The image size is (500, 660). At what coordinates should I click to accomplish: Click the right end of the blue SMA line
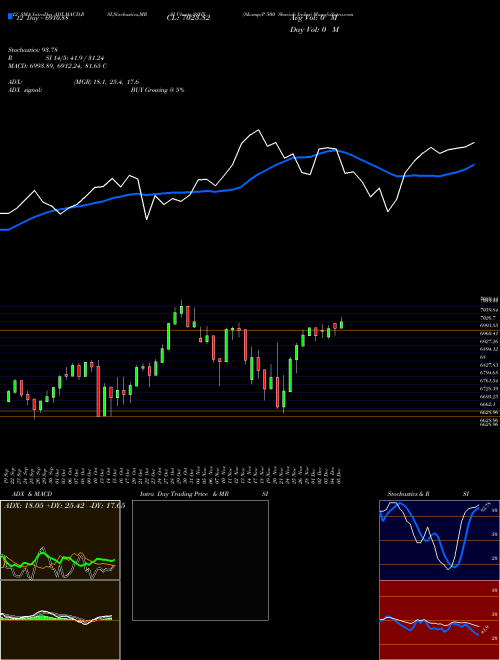[x=474, y=165]
